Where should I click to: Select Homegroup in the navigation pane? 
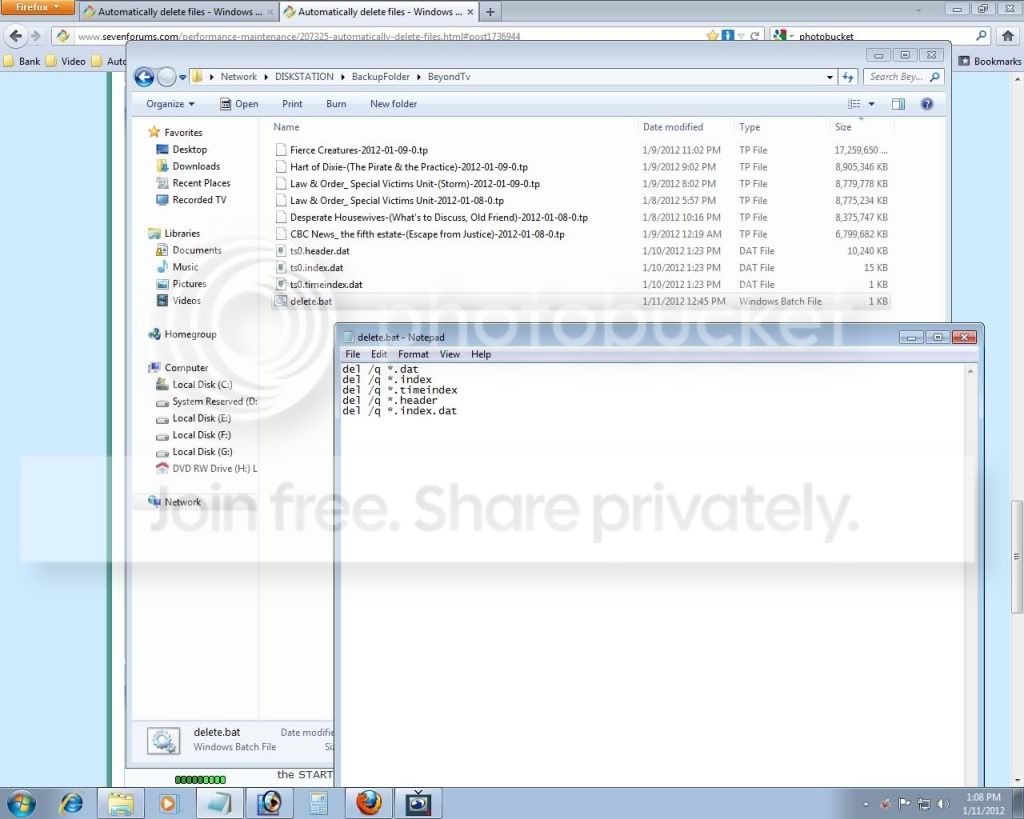pyautogui.click(x=183, y=334)
